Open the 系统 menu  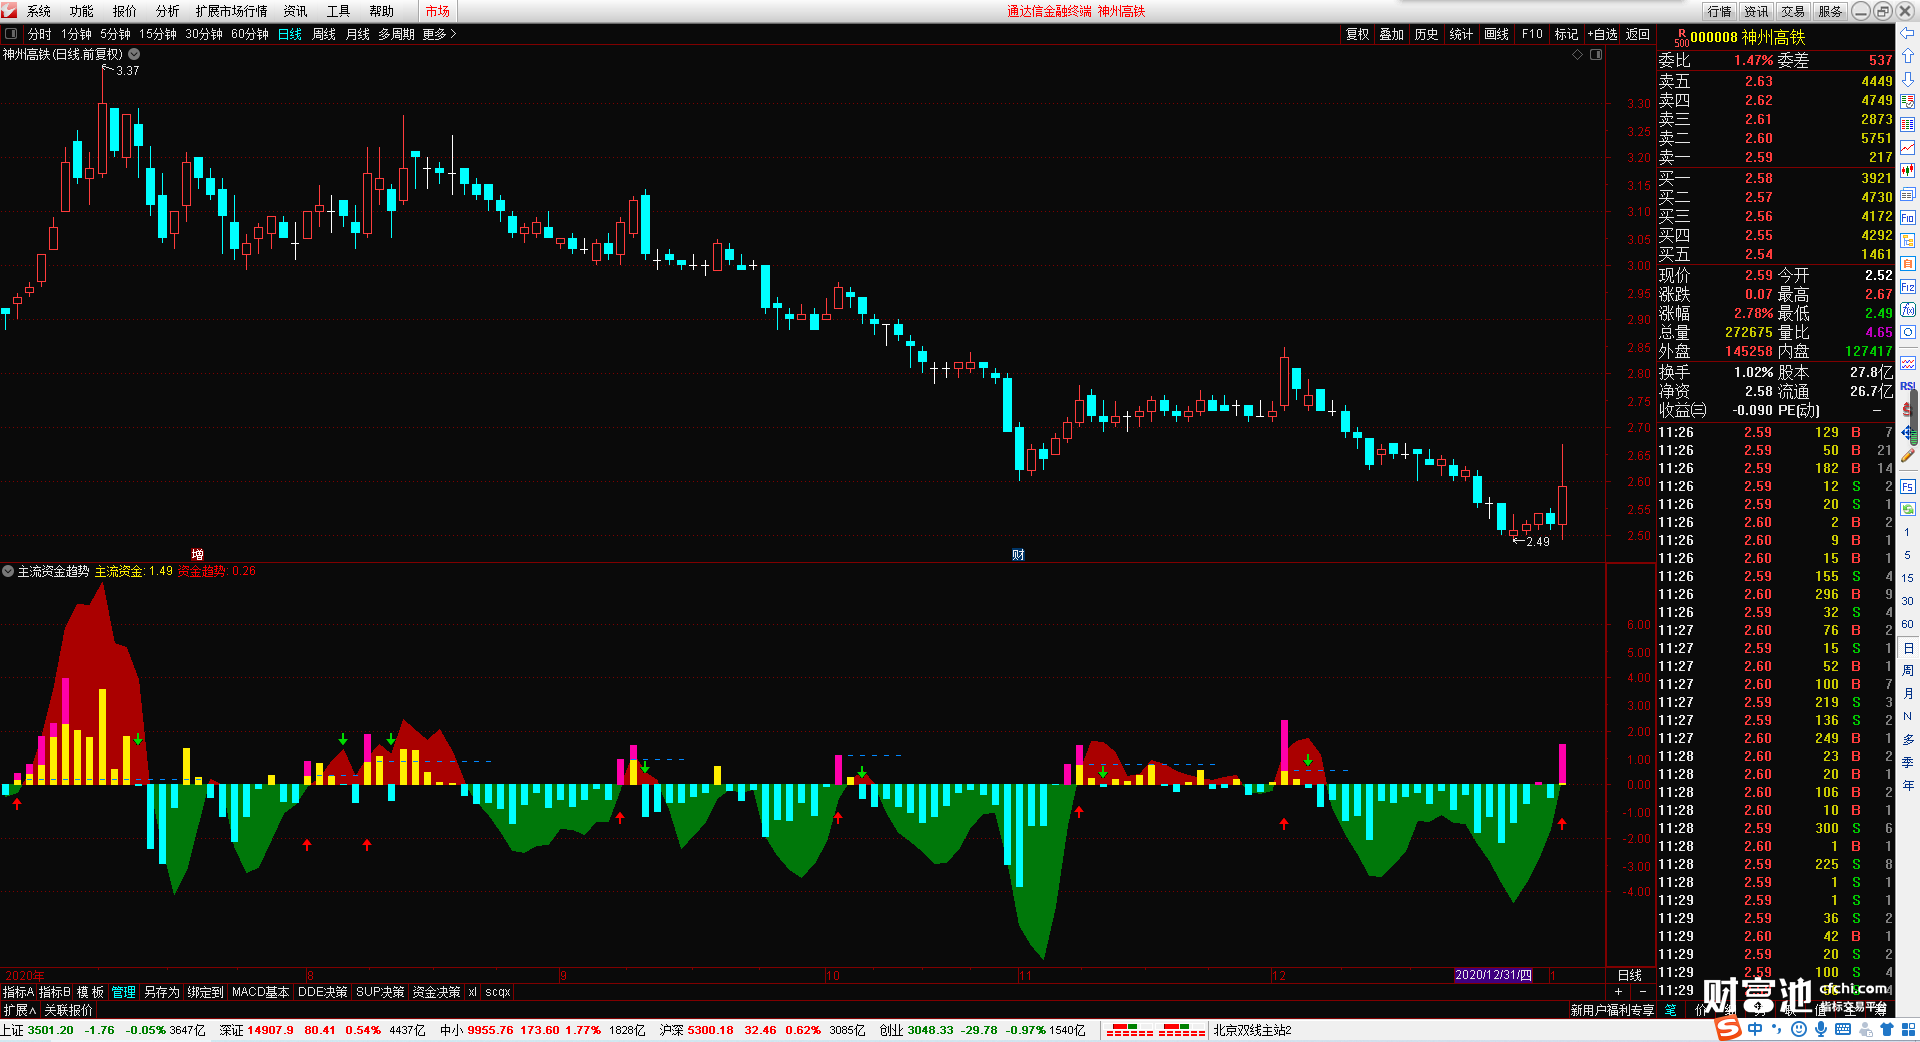(x=39, y=11)
